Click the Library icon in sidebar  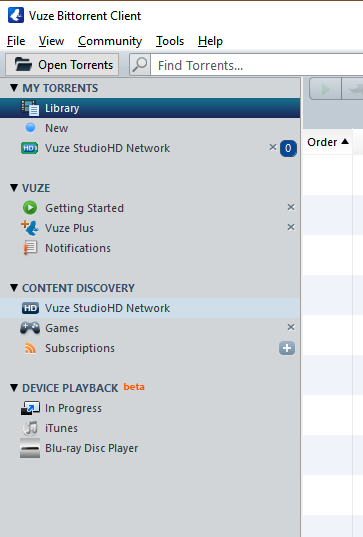click(x=30, y=108)
